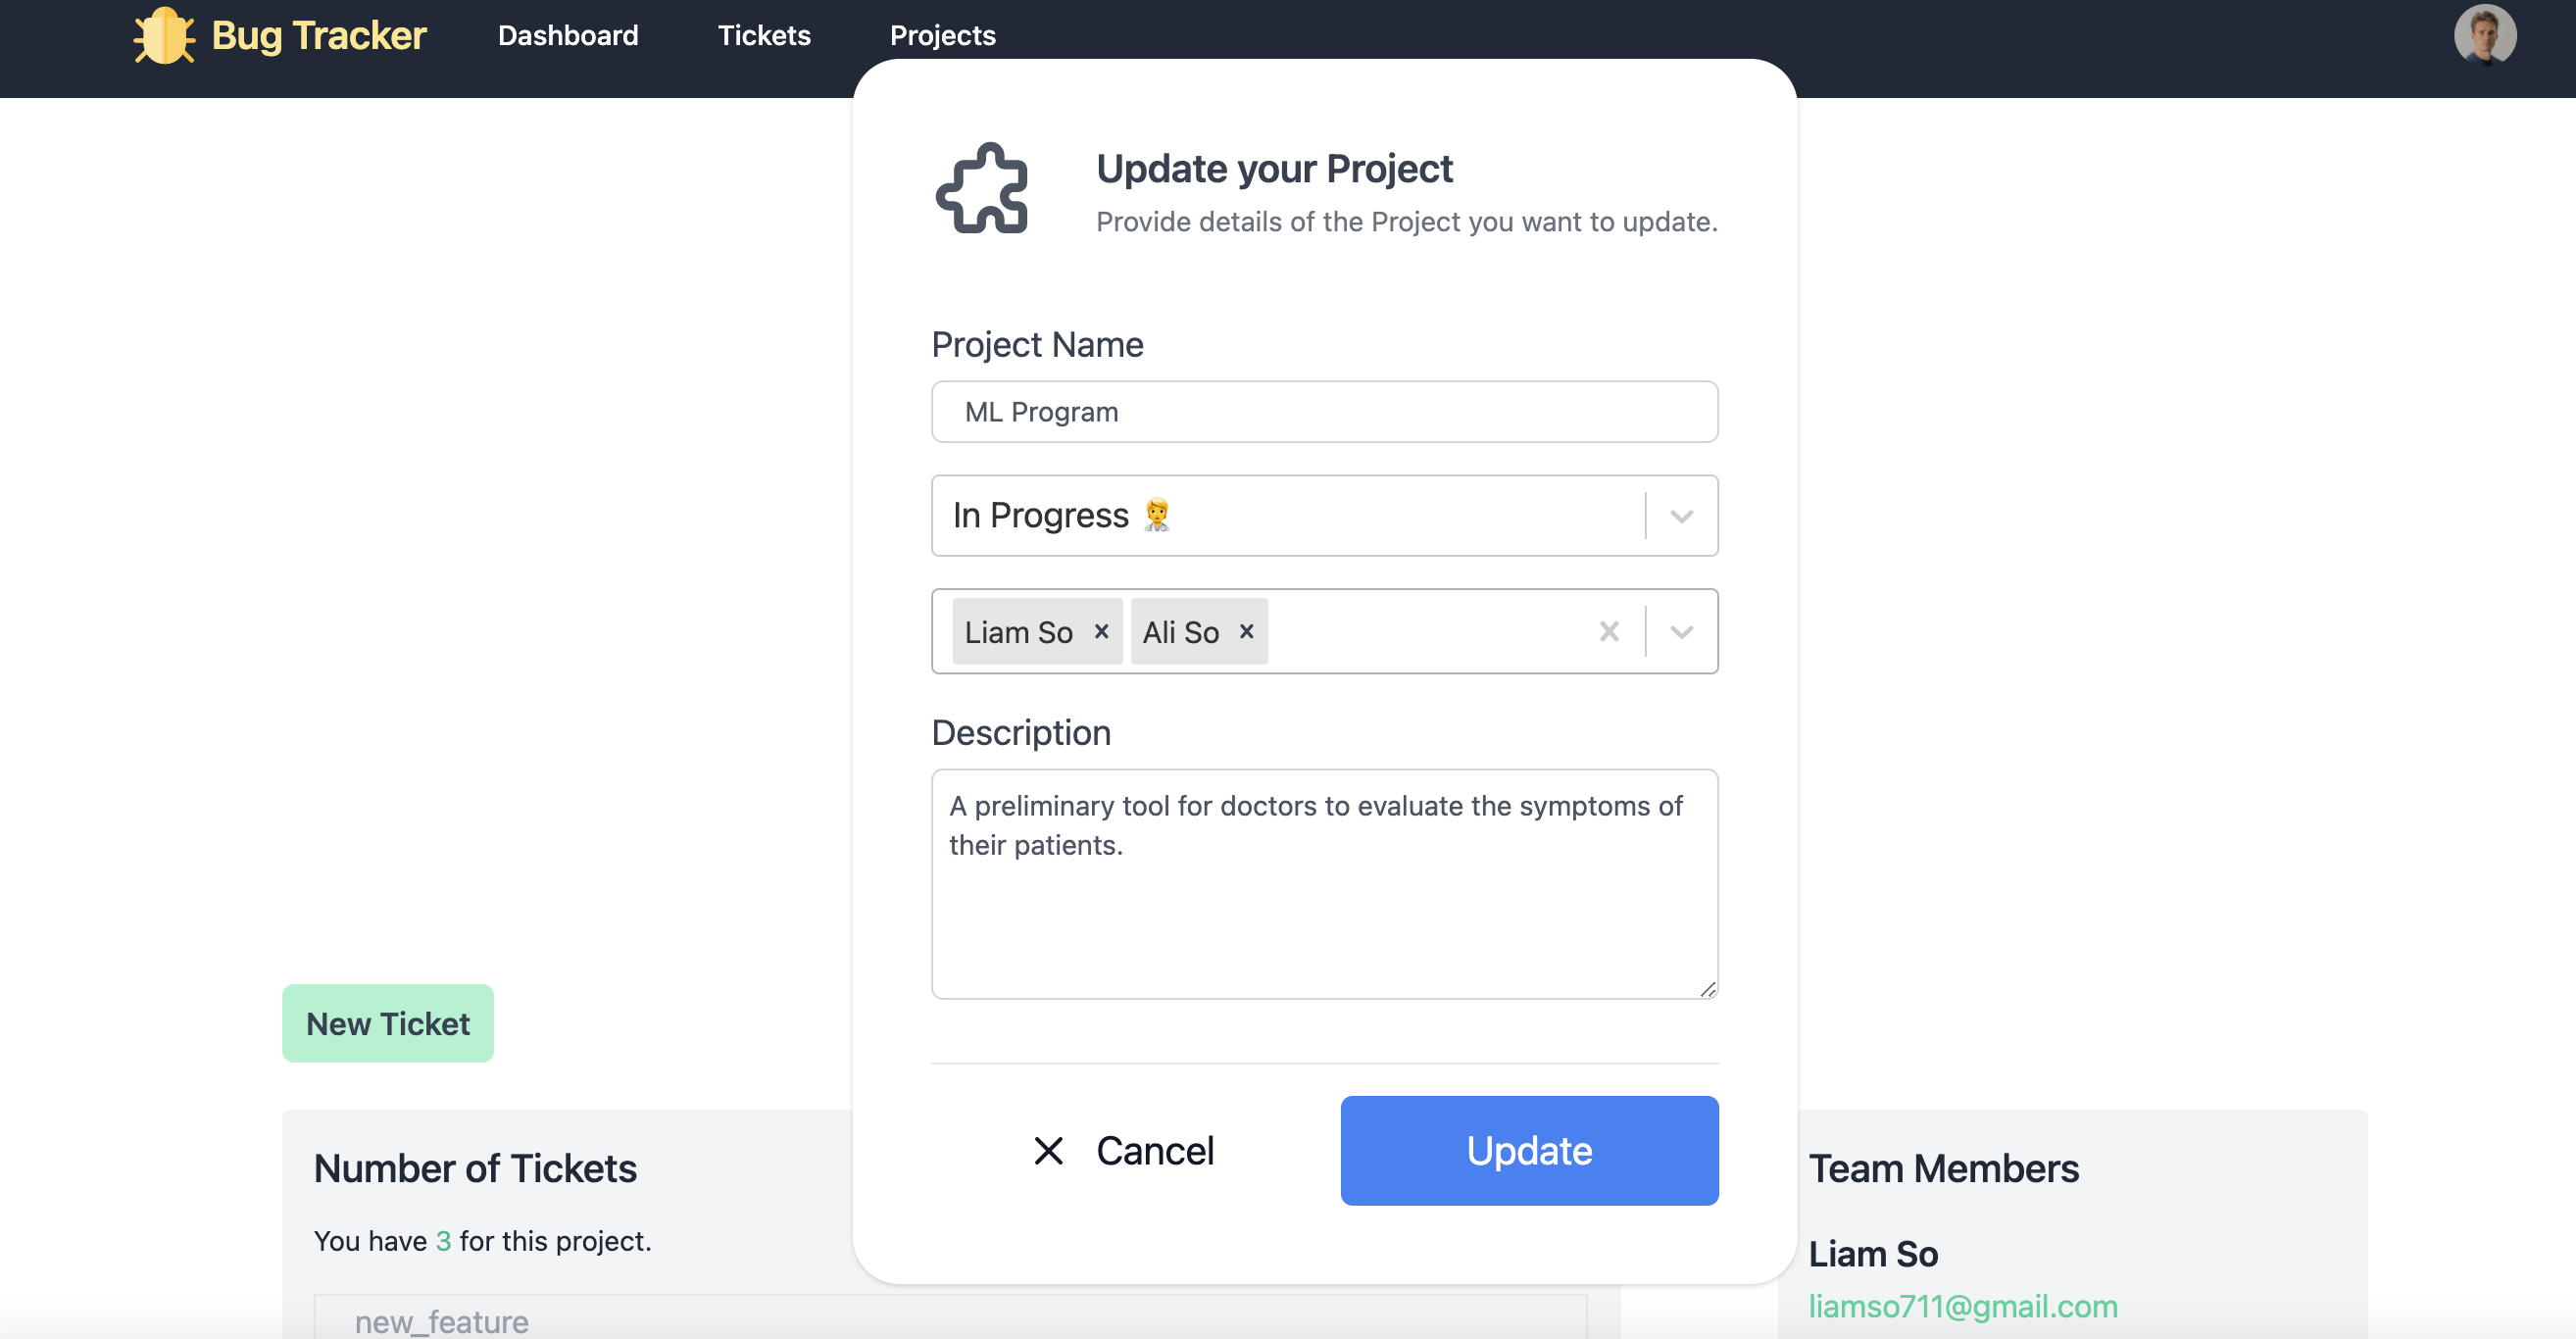This screenshot has width=2576, height=1339.
Task: Click the Bug Tracker bug logo icon
Action: click(x=163, y=36)
